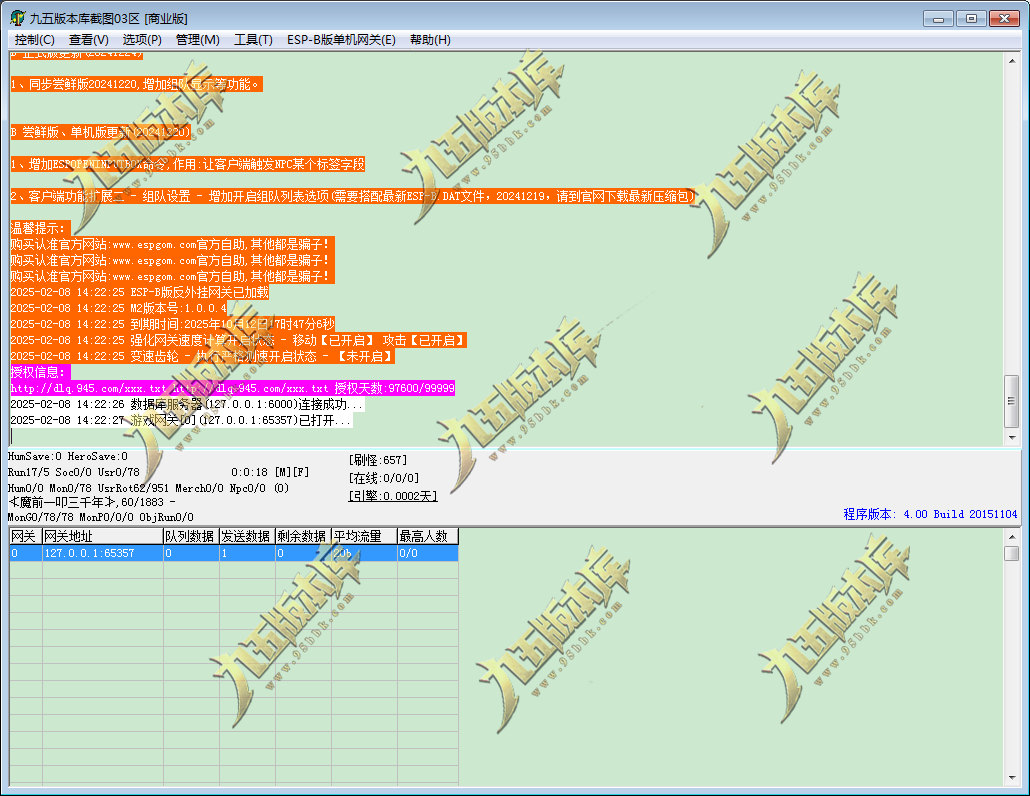
Task: Click the log panel scroll down arrow
Action: pyautogui.click(x=1012, y=437)
